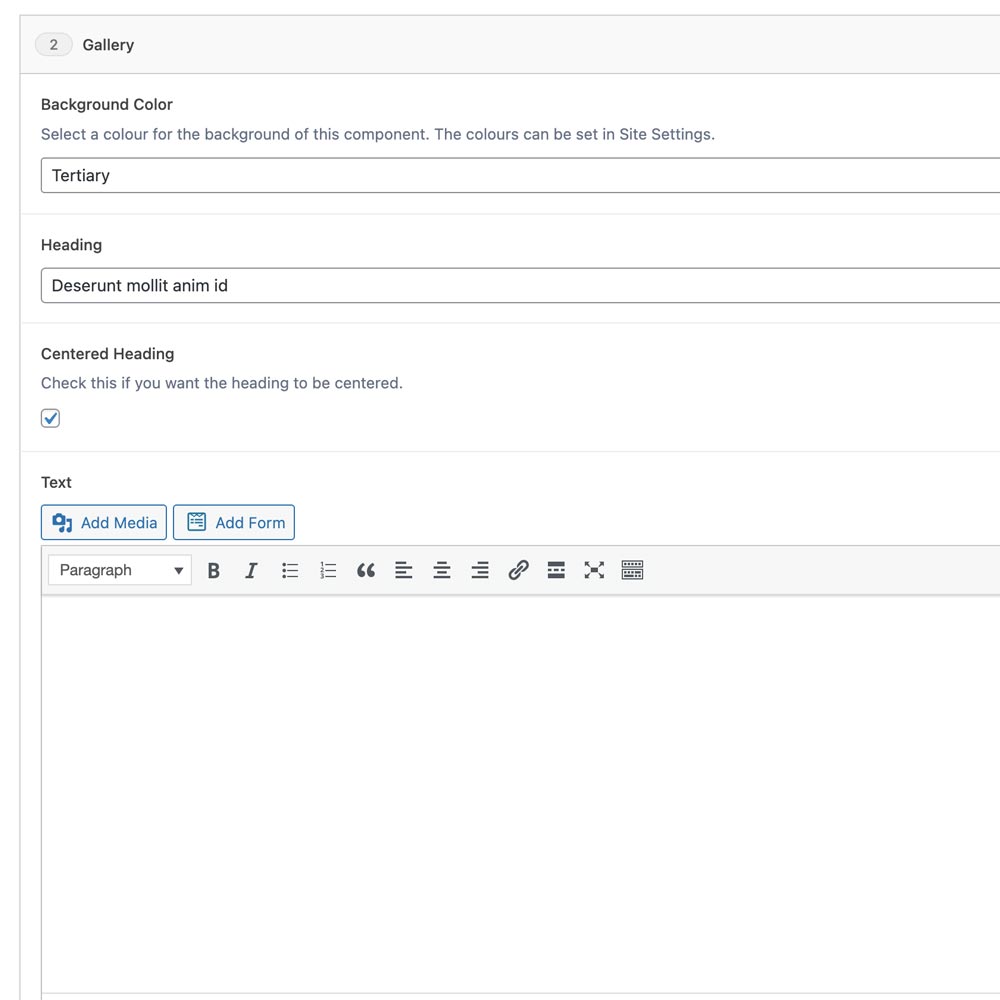Toggle the editor toolbar (kitchen sink)
Viewport: 1000px width, 1000px height.
(x=632, y=570)
